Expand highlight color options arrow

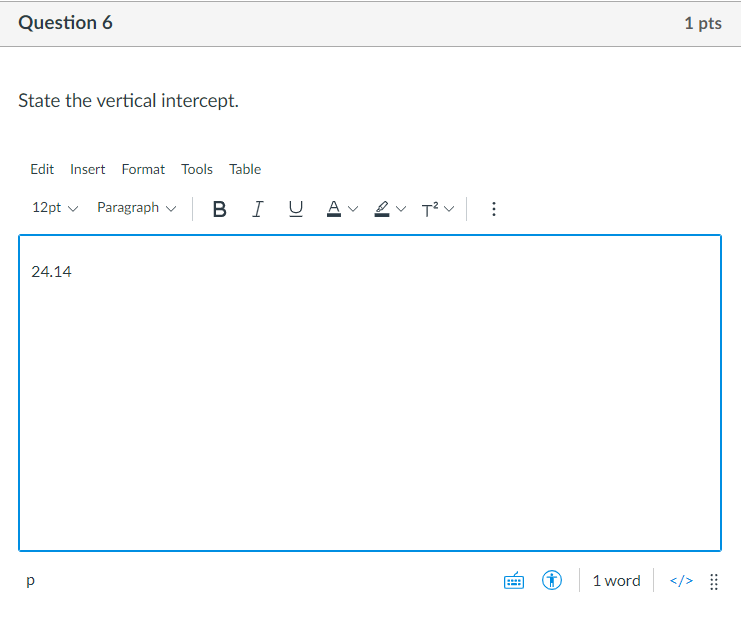coord(401,208)
